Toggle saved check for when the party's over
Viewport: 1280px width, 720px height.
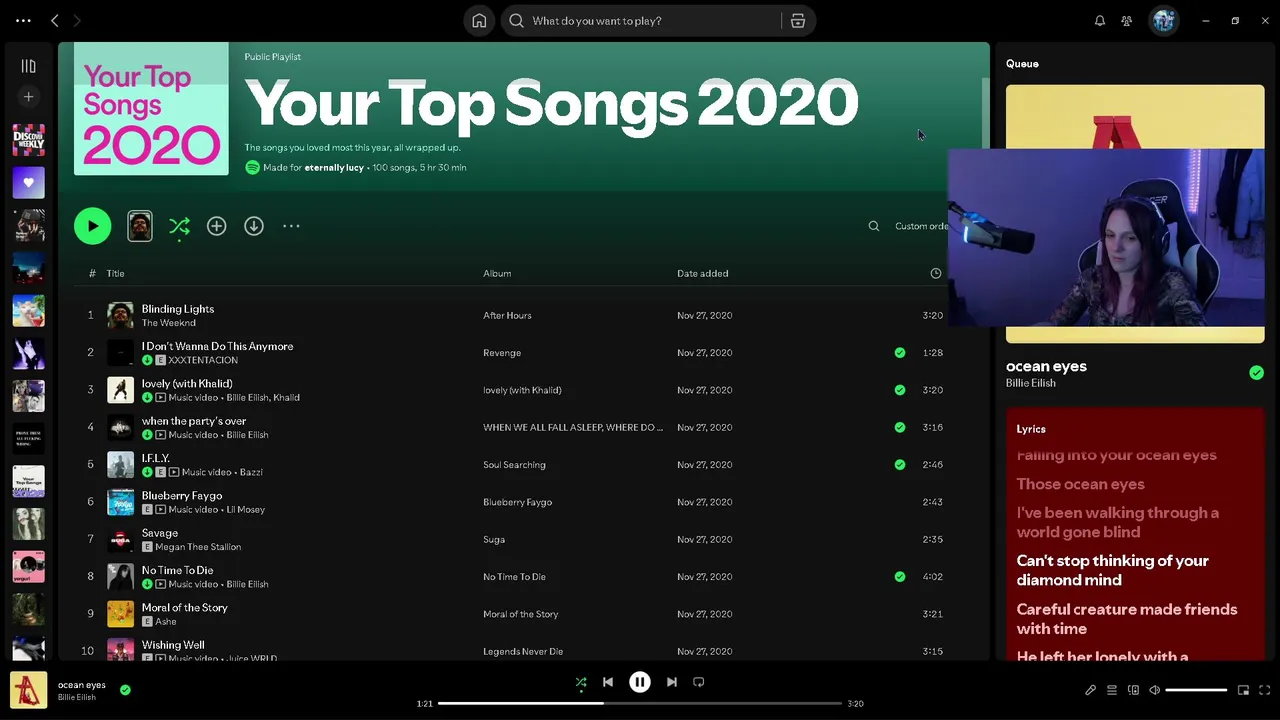(x=900, y=427)
